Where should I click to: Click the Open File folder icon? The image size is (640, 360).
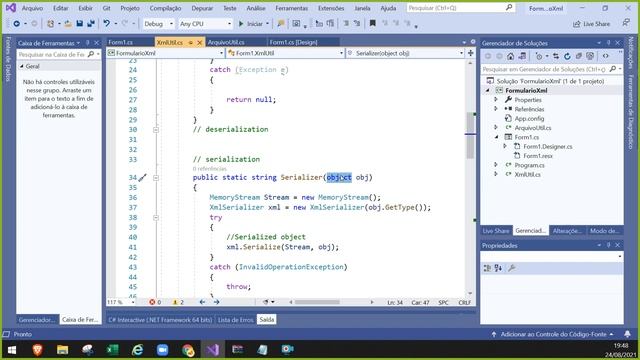(x=68, y=24)
